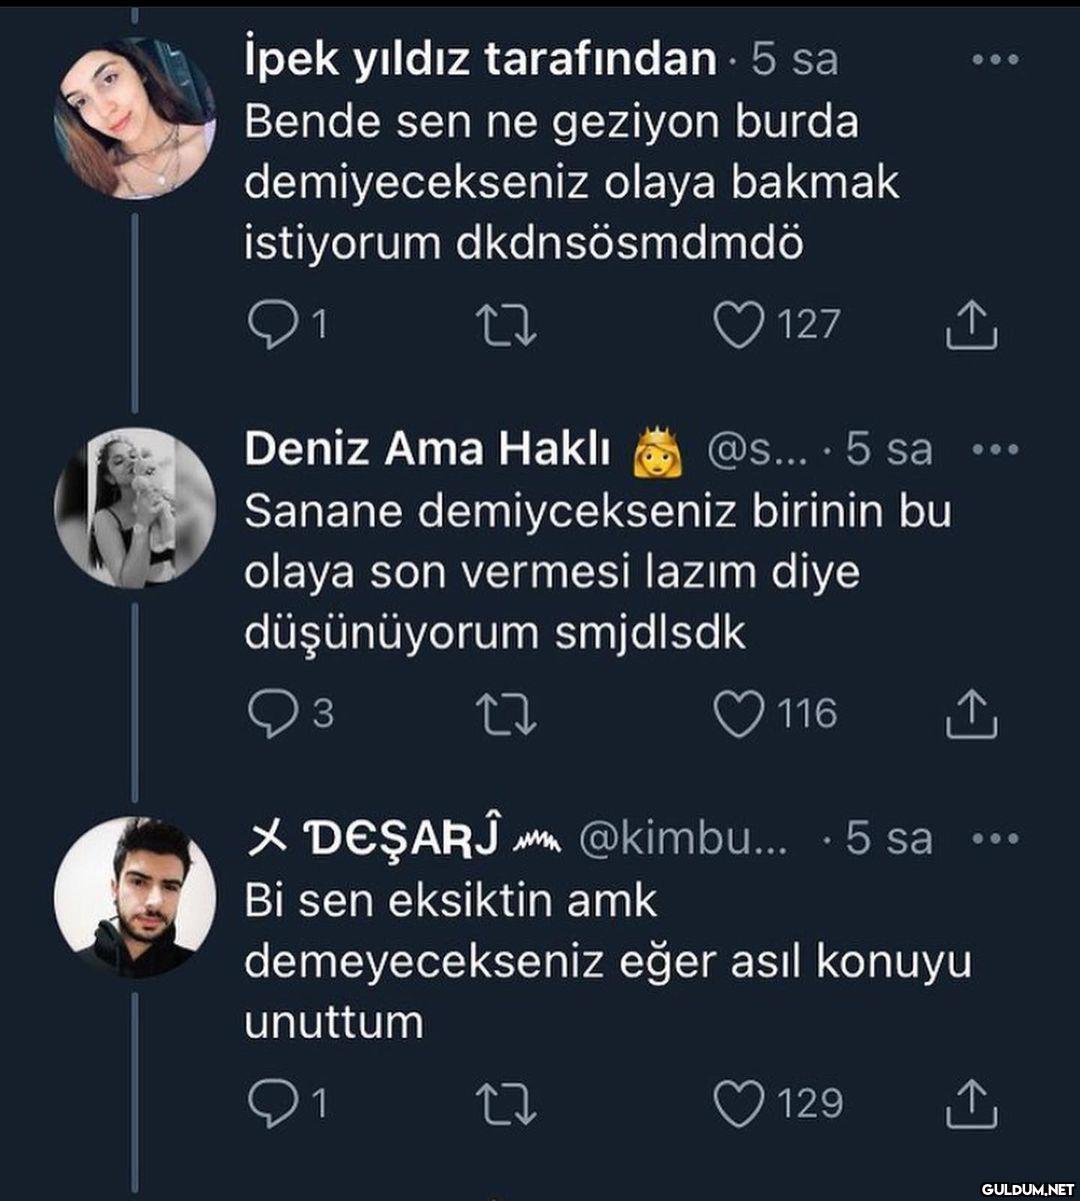Screen dimensions: 1080x1201
Task: Like the tweet with 129 likes
Action: tap(739, 1104)
